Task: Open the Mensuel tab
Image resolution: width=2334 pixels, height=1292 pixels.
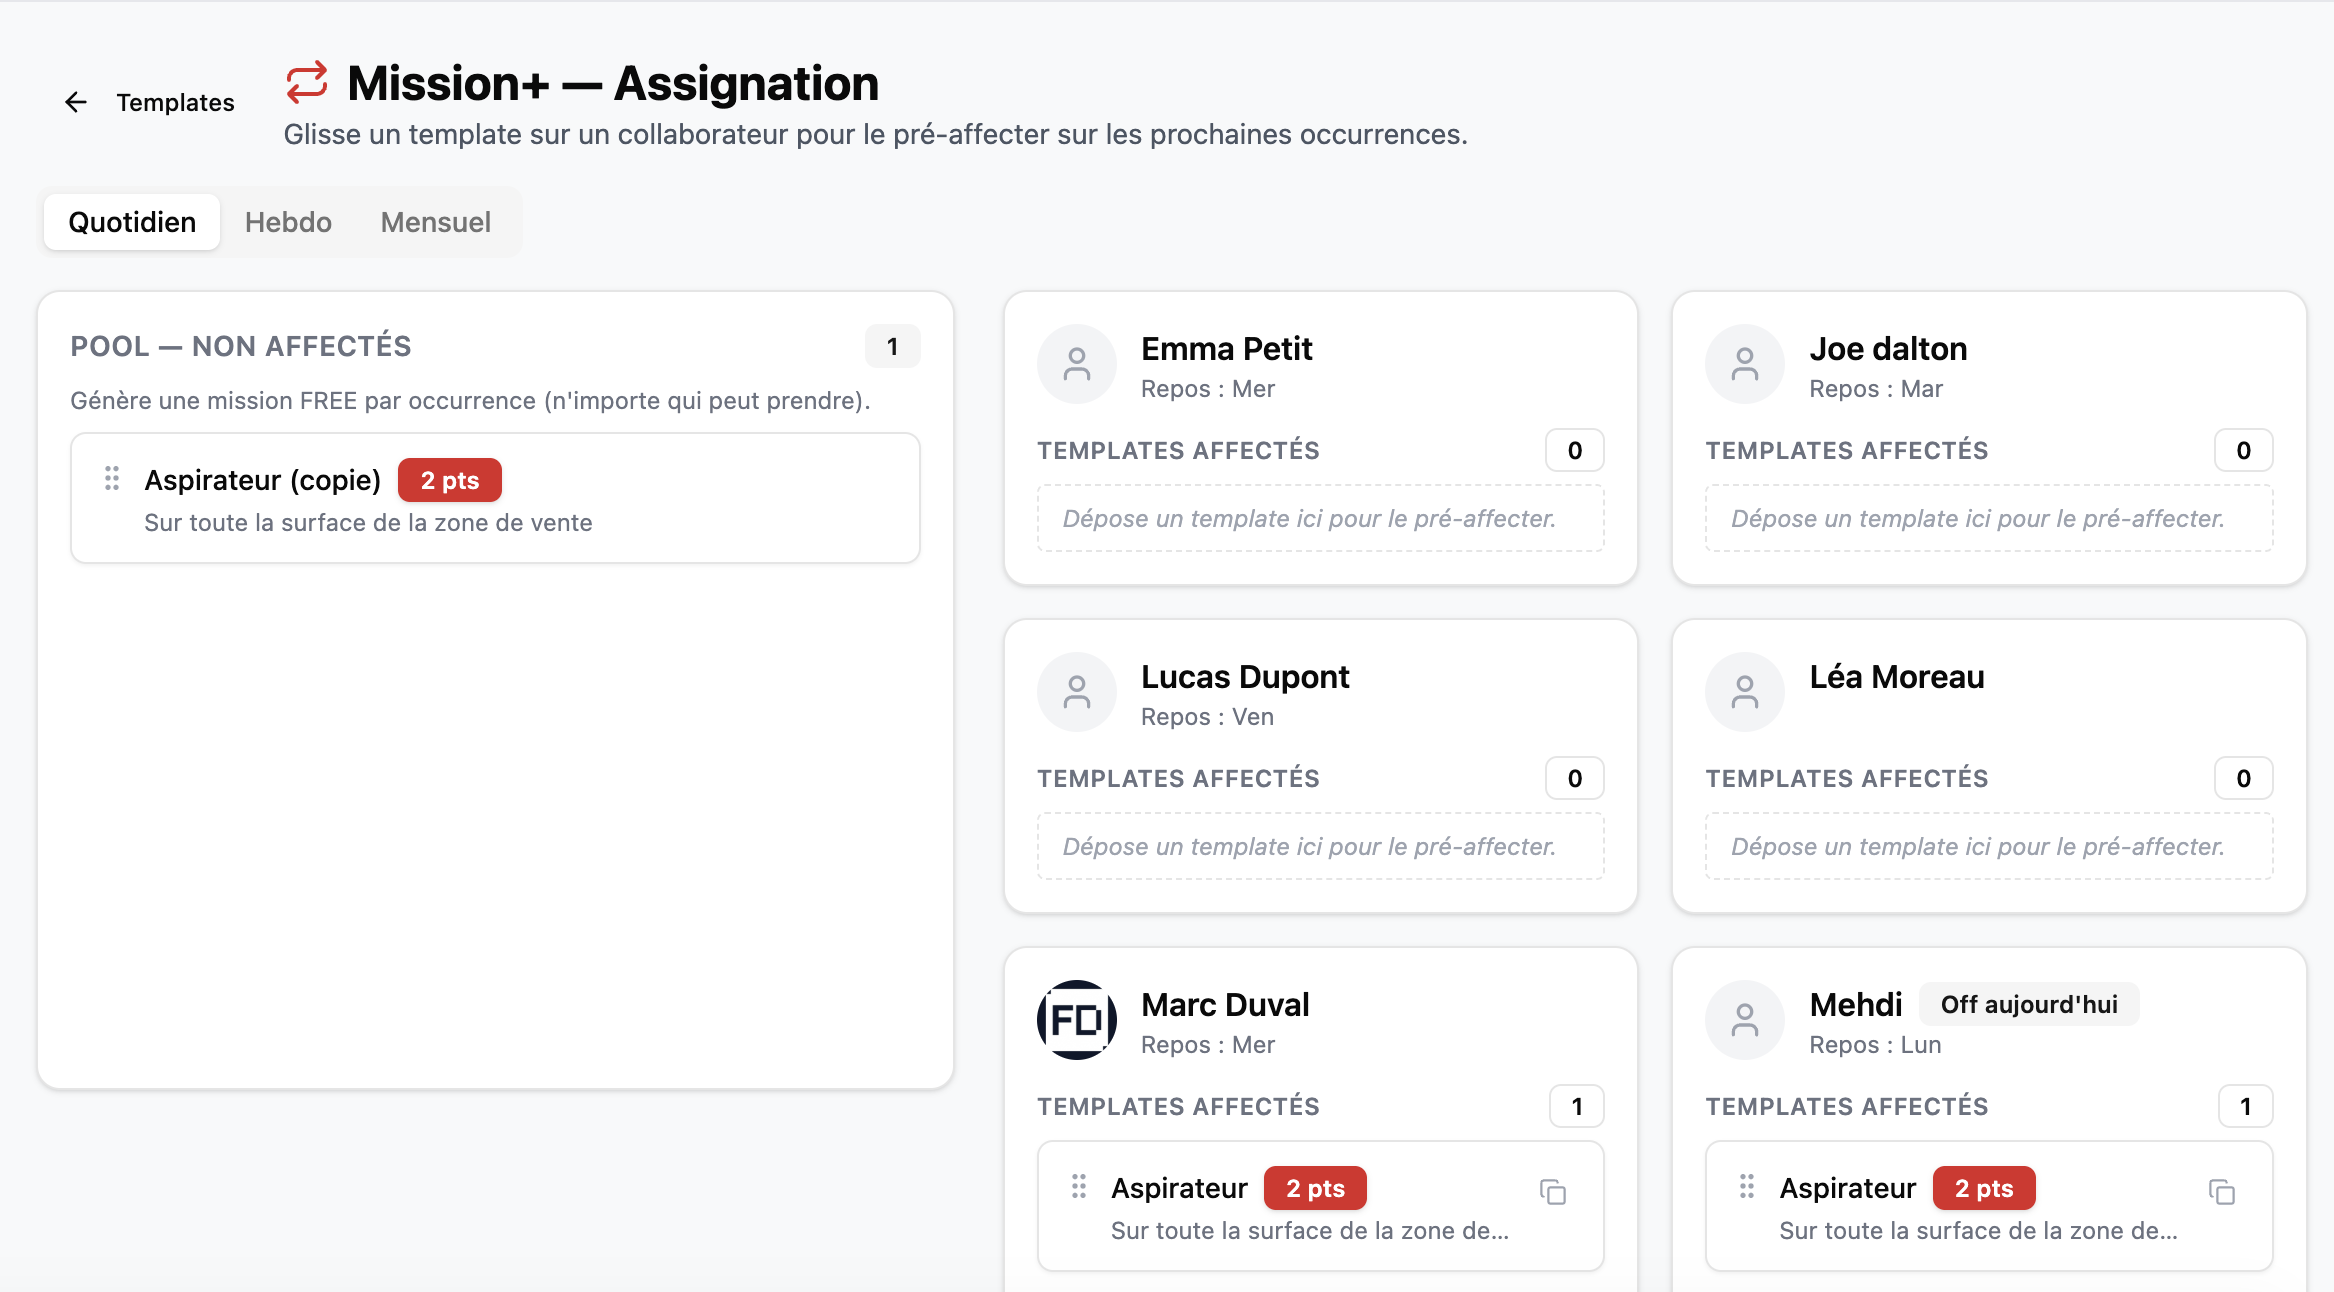Action: [x=436, y=222]
